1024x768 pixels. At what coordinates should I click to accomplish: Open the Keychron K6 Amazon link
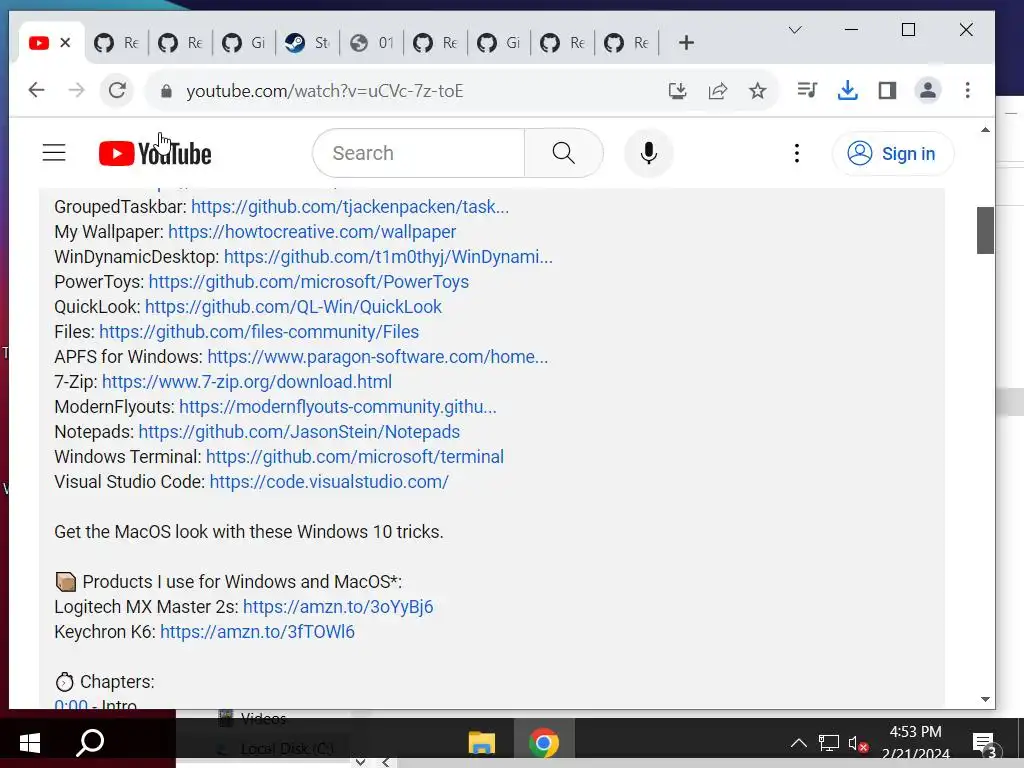[257, 632]
